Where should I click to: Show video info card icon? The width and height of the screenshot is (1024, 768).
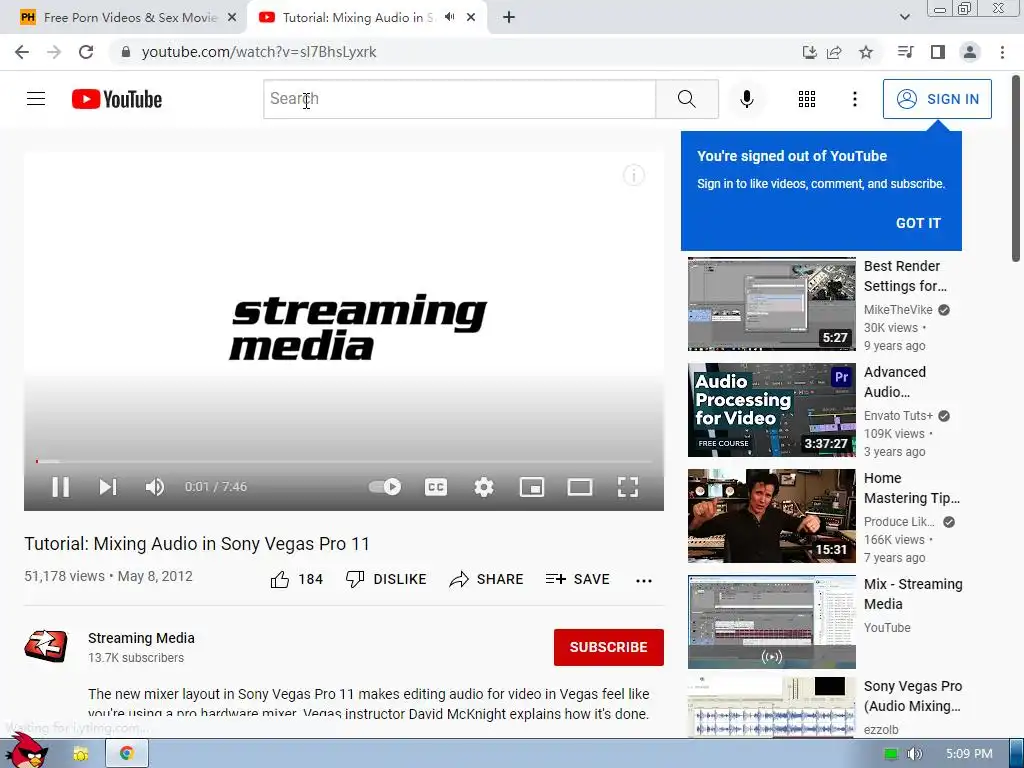(x=633, y=175)
